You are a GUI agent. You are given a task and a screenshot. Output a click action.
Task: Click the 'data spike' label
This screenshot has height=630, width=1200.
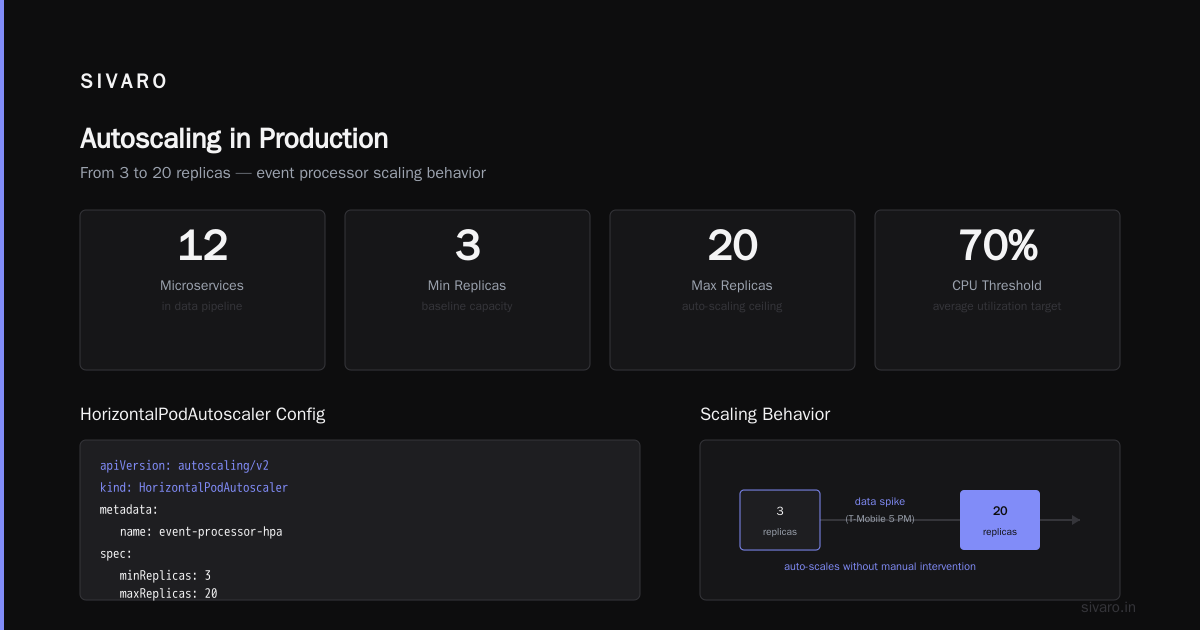pos(880,501)
